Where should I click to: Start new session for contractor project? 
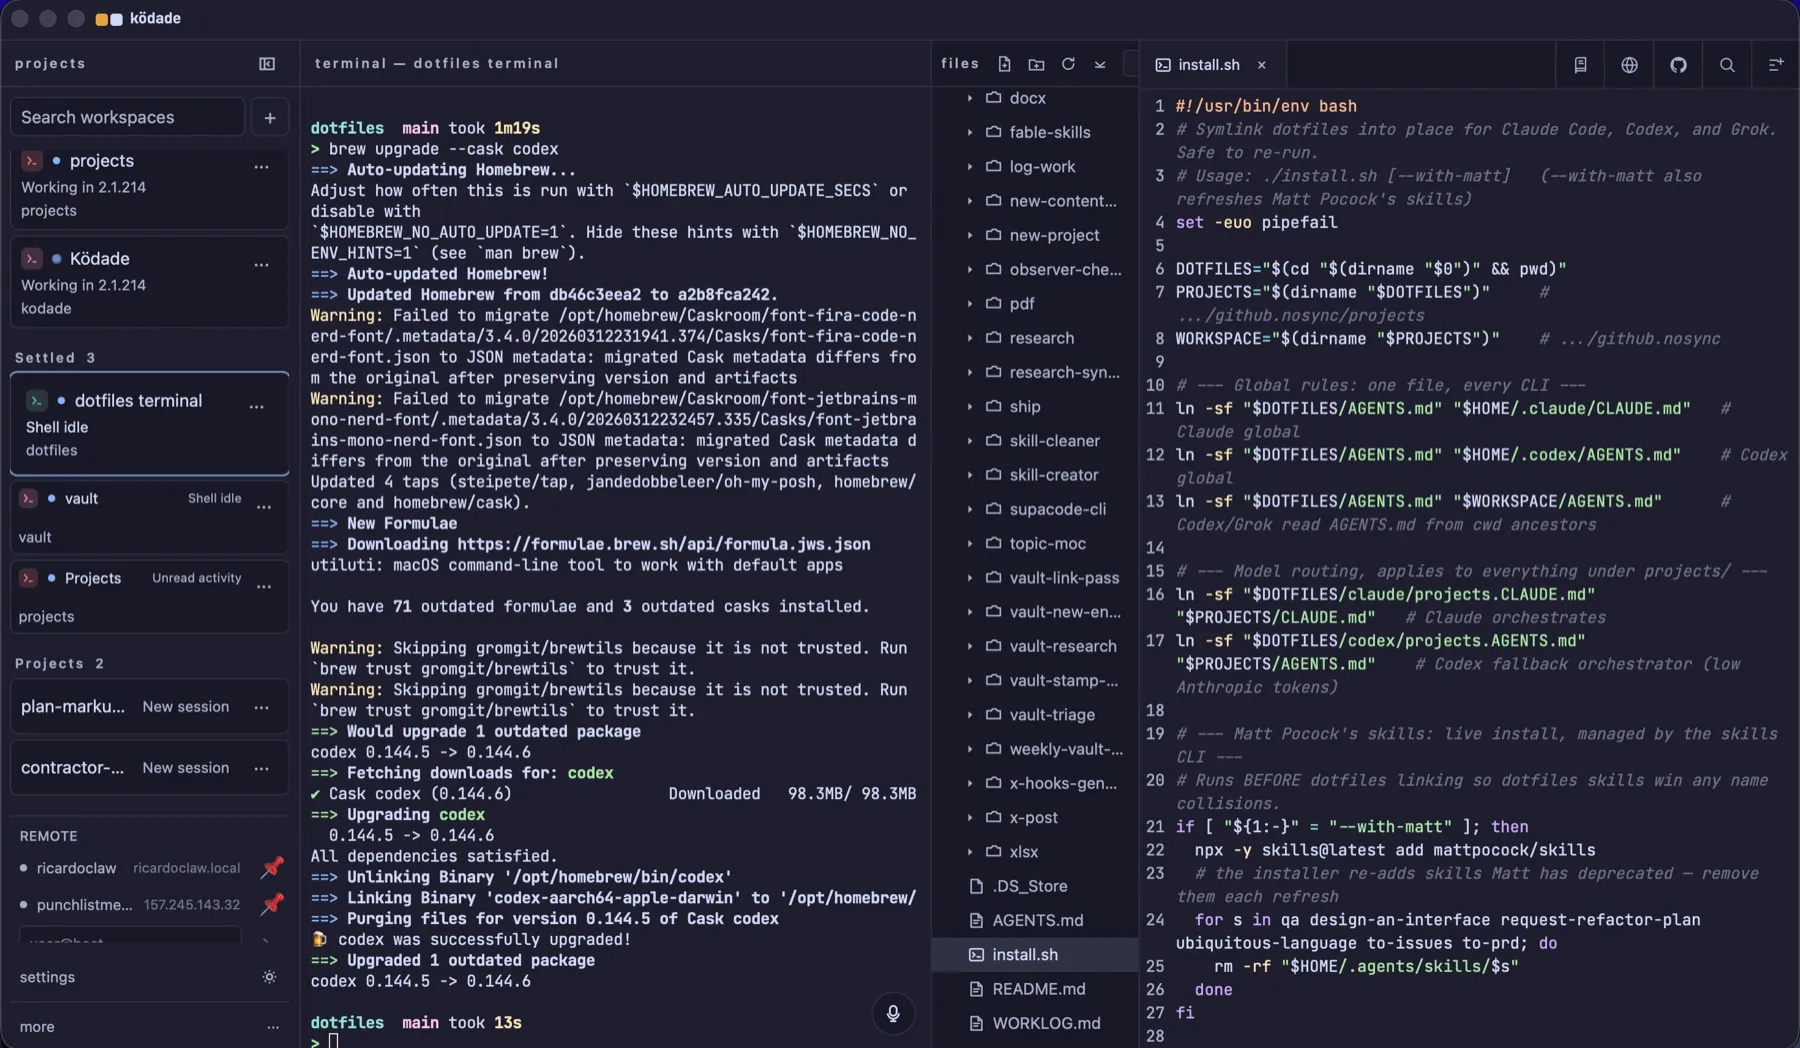186,768
